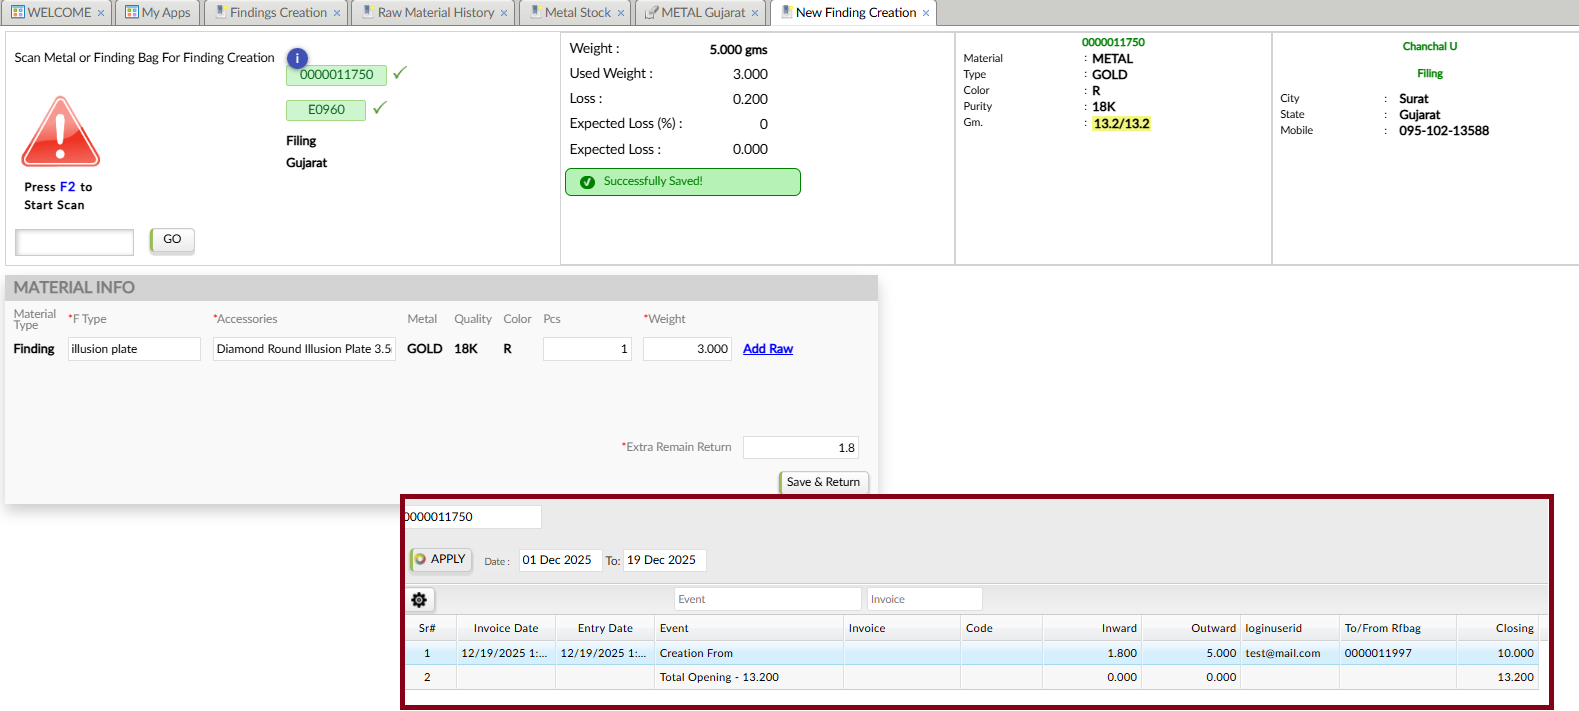
Task: Click the Event filter input box
Action: [767, 599]
